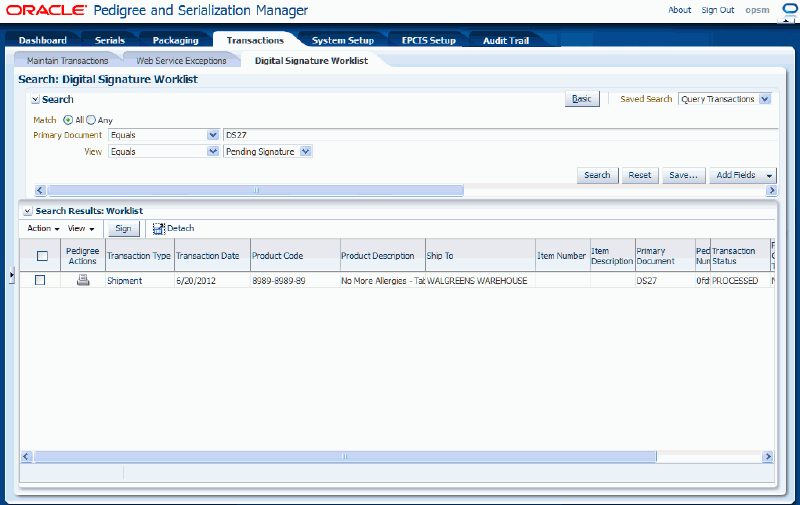800x505 pixels.
Task: Open the About link
Action: (x=680, y=10)
